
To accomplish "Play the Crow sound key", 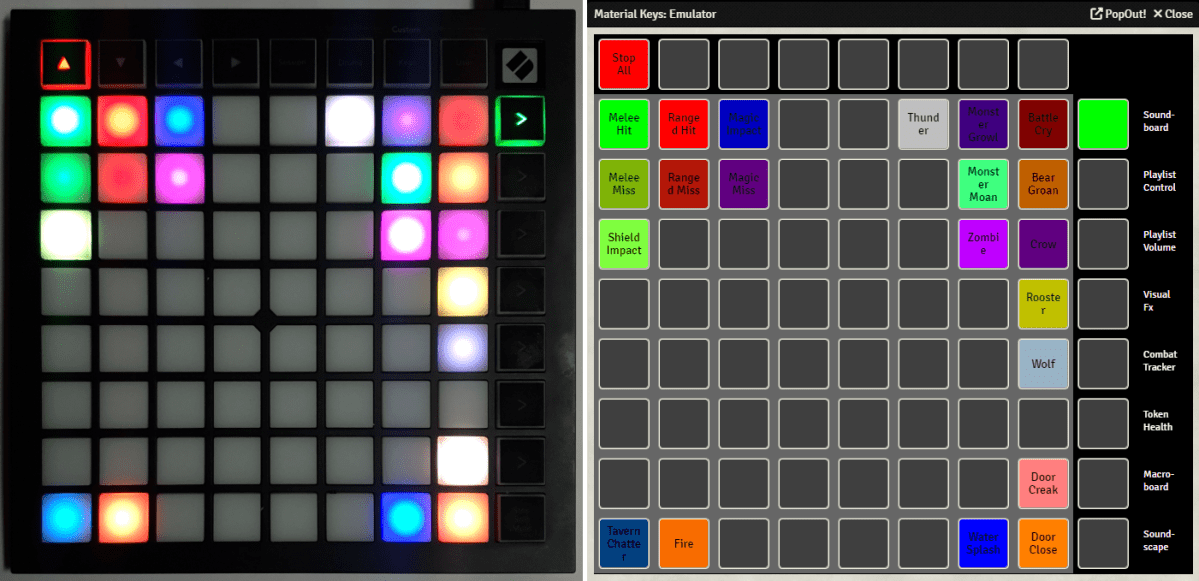I will (x=1043, y=244).
